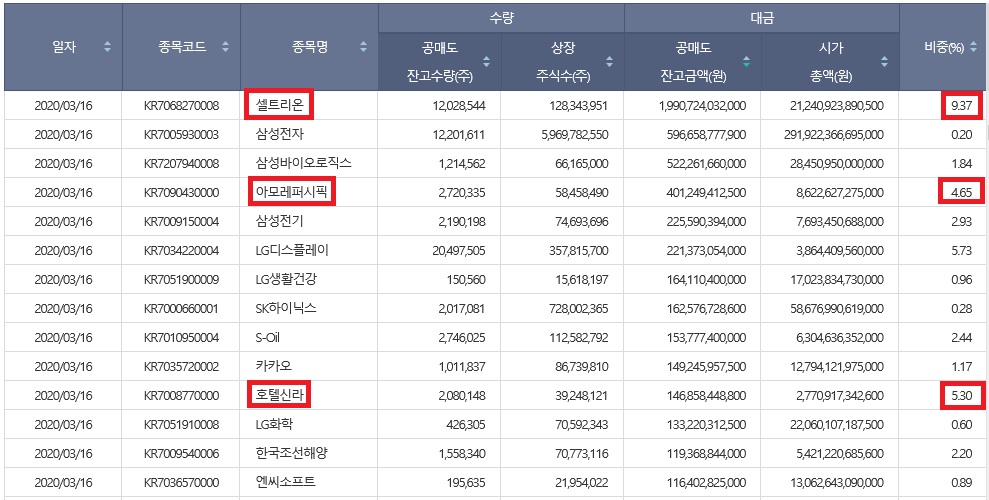Viewport: 989px width, 500px height.
Task: Click market cap 291,922,366,695,000
Action: tap(834, 134)
